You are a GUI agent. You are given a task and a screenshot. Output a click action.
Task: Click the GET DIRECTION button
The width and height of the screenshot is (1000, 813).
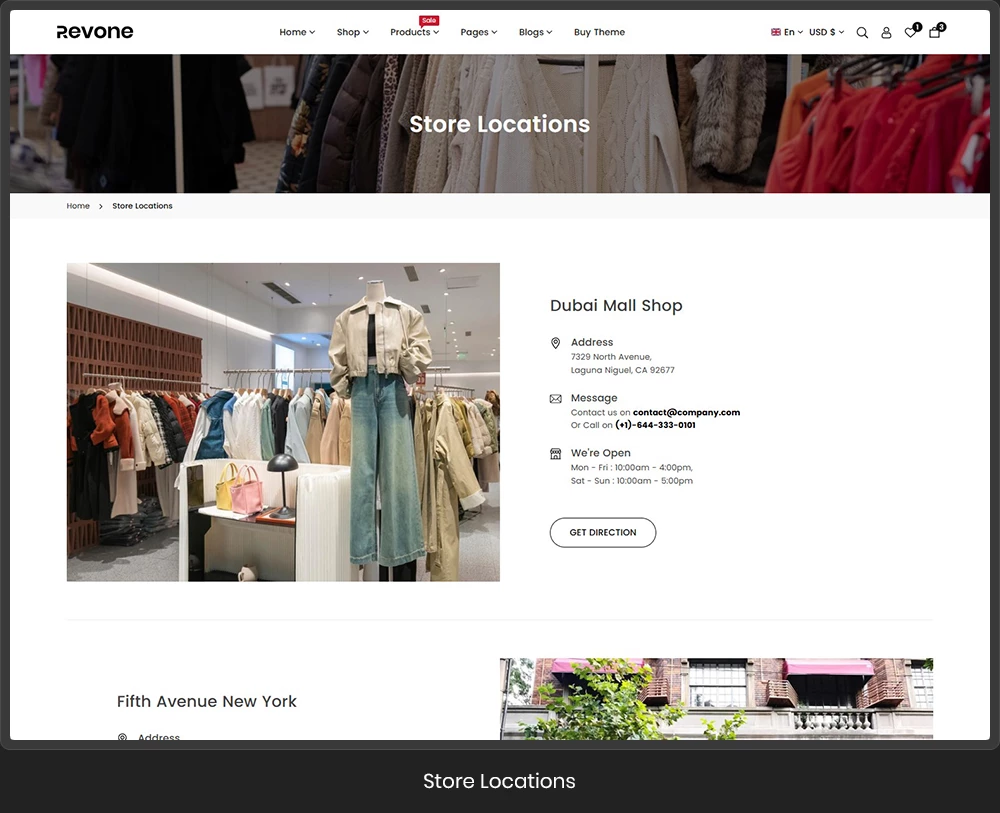click(602, 532)
